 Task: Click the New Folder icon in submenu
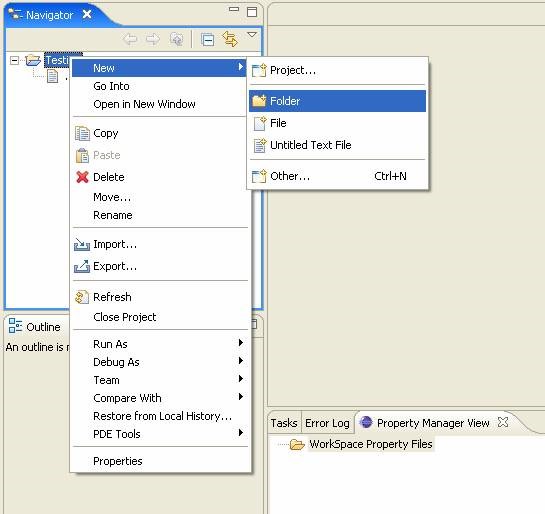[259, 101]
